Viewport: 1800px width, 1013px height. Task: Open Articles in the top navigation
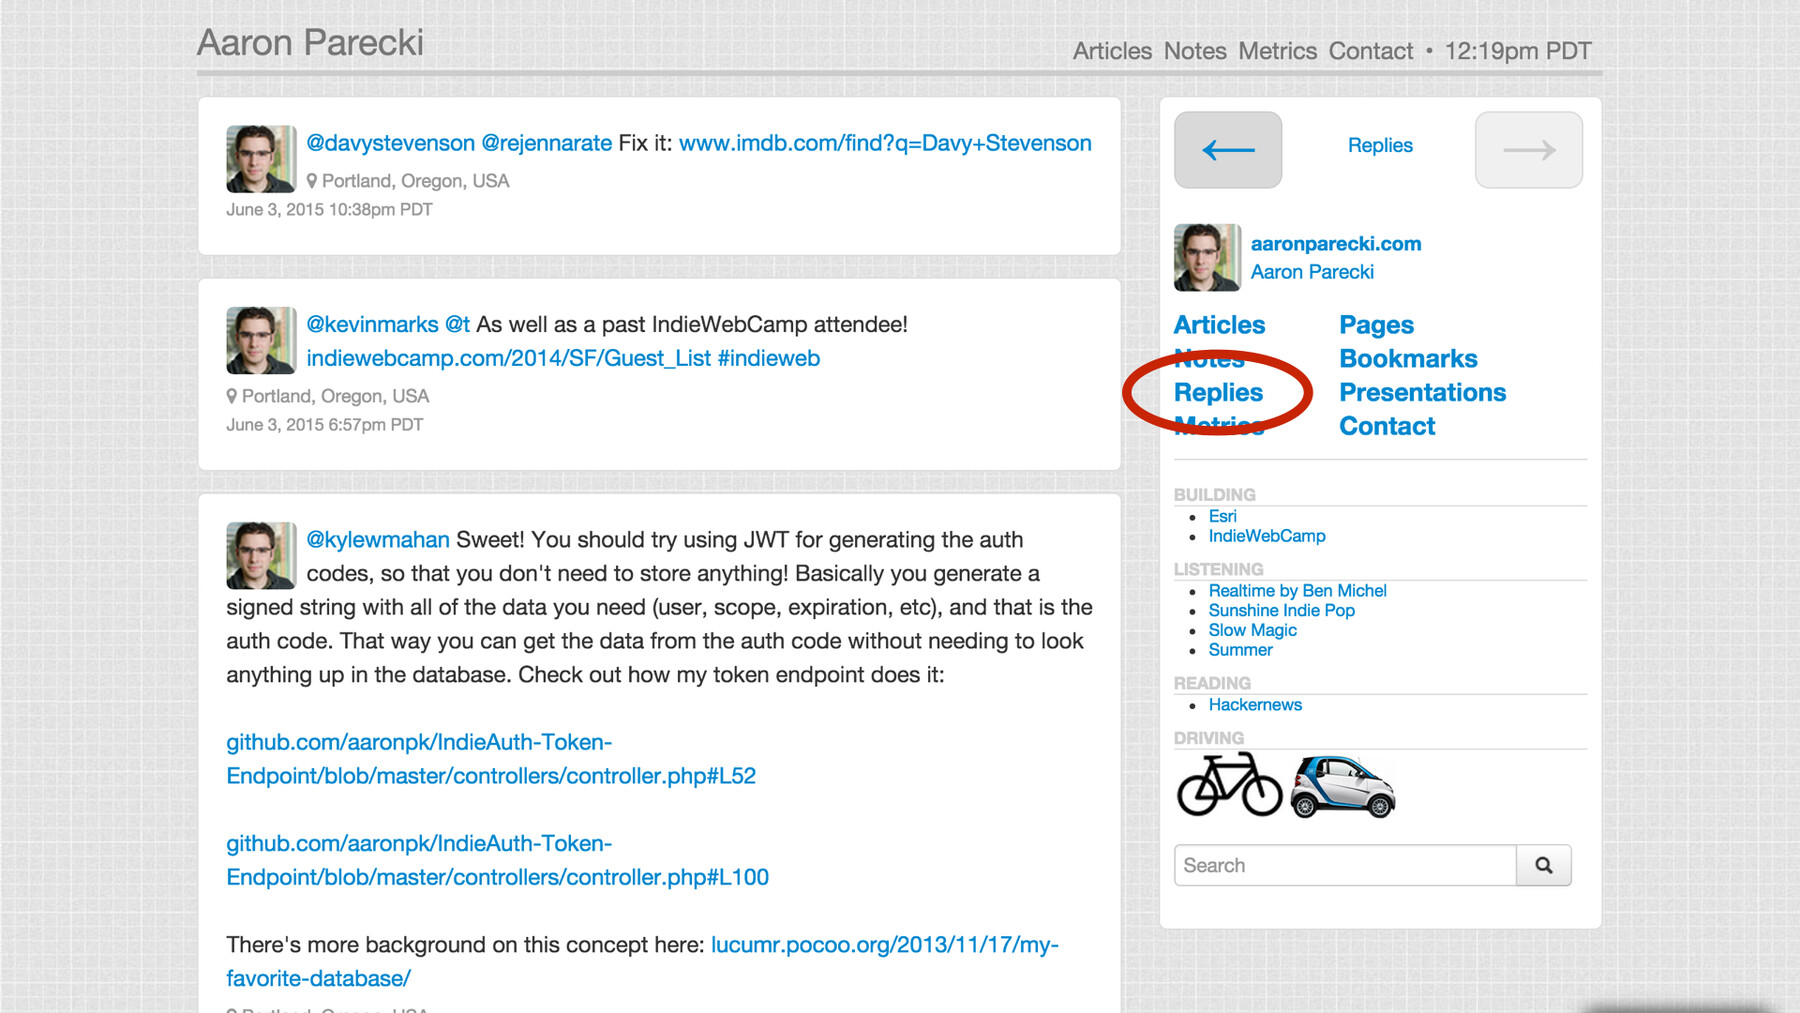pyautogui.click(x=1112, y=51)
